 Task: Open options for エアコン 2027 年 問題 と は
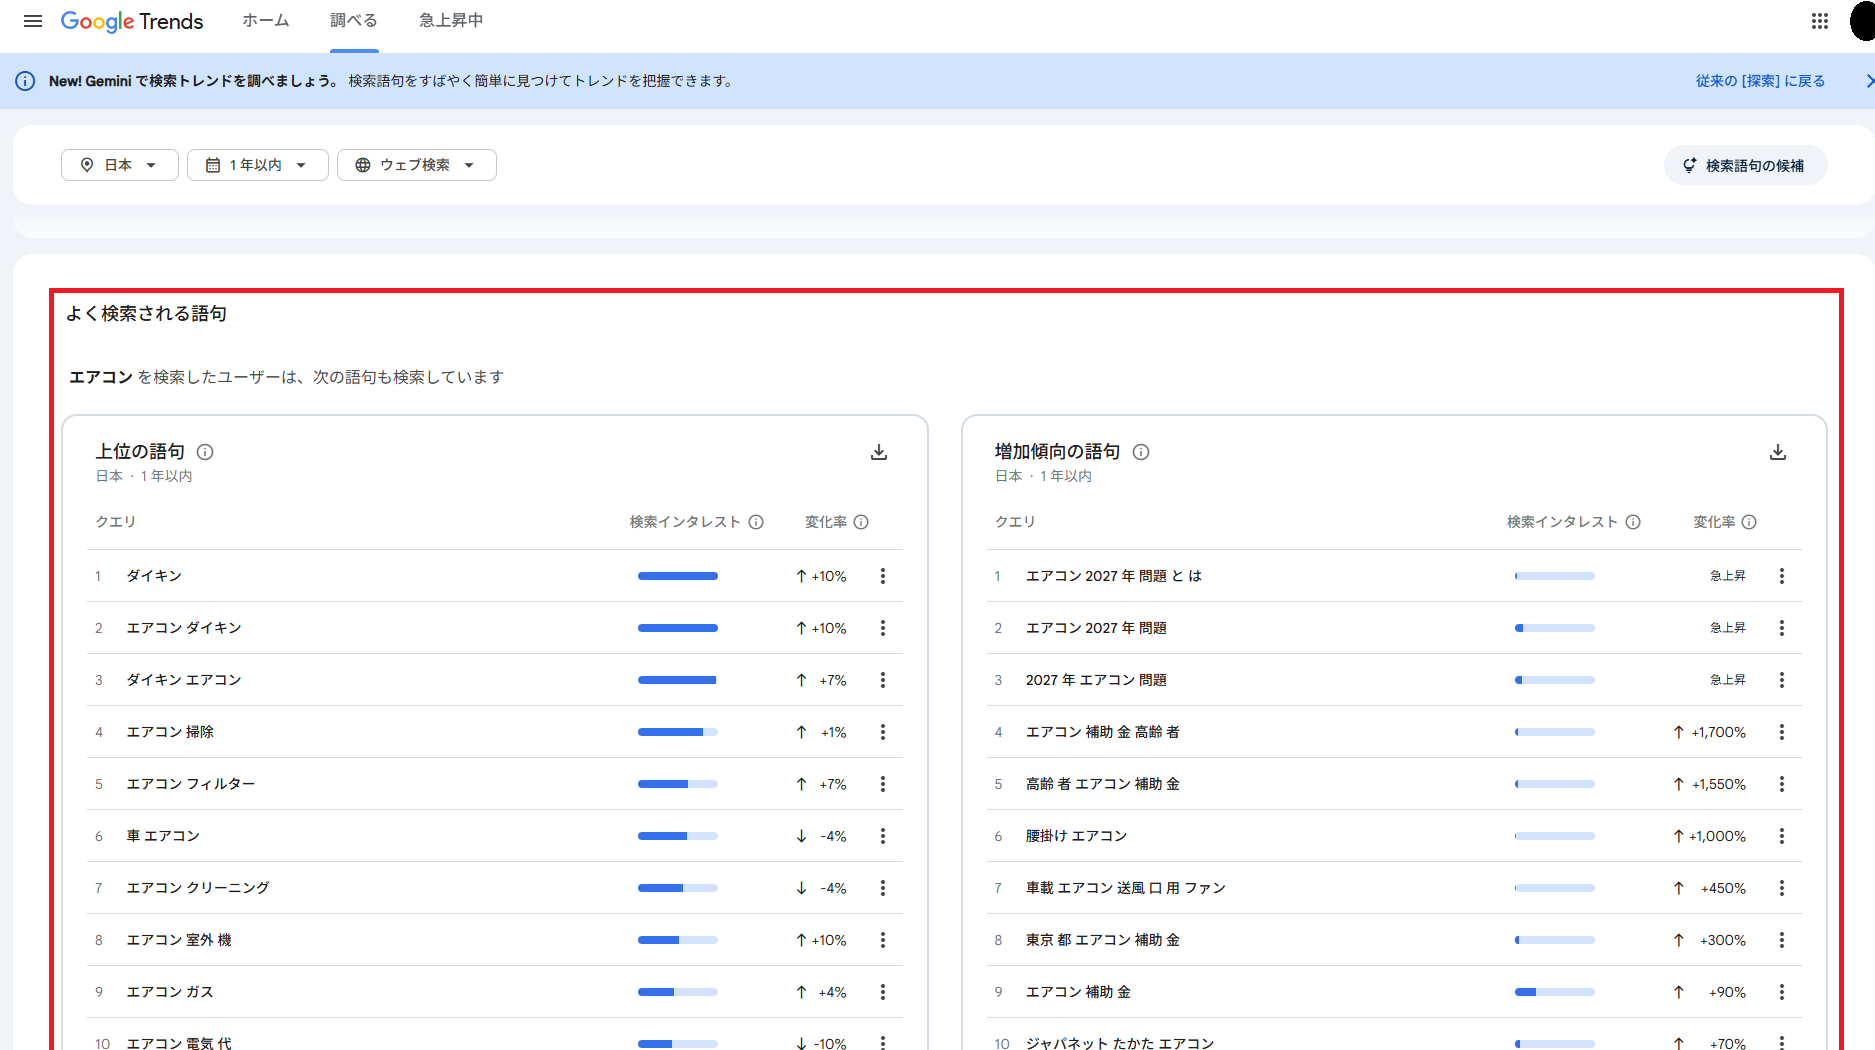[x=1782, y=576]
